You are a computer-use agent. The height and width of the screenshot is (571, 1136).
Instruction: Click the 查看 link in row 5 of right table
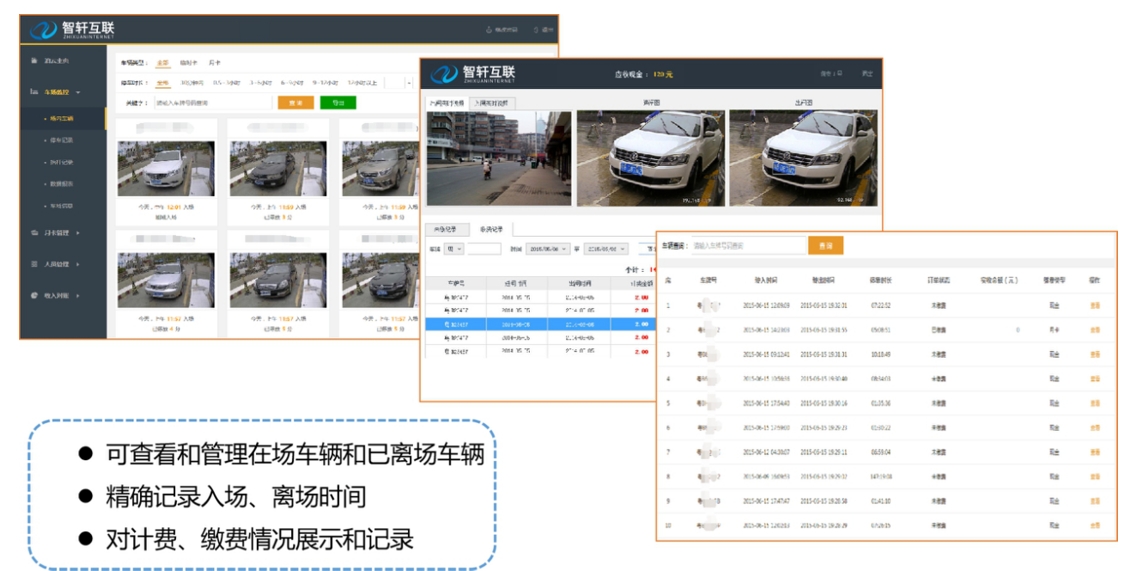(x=1095, y=404)
